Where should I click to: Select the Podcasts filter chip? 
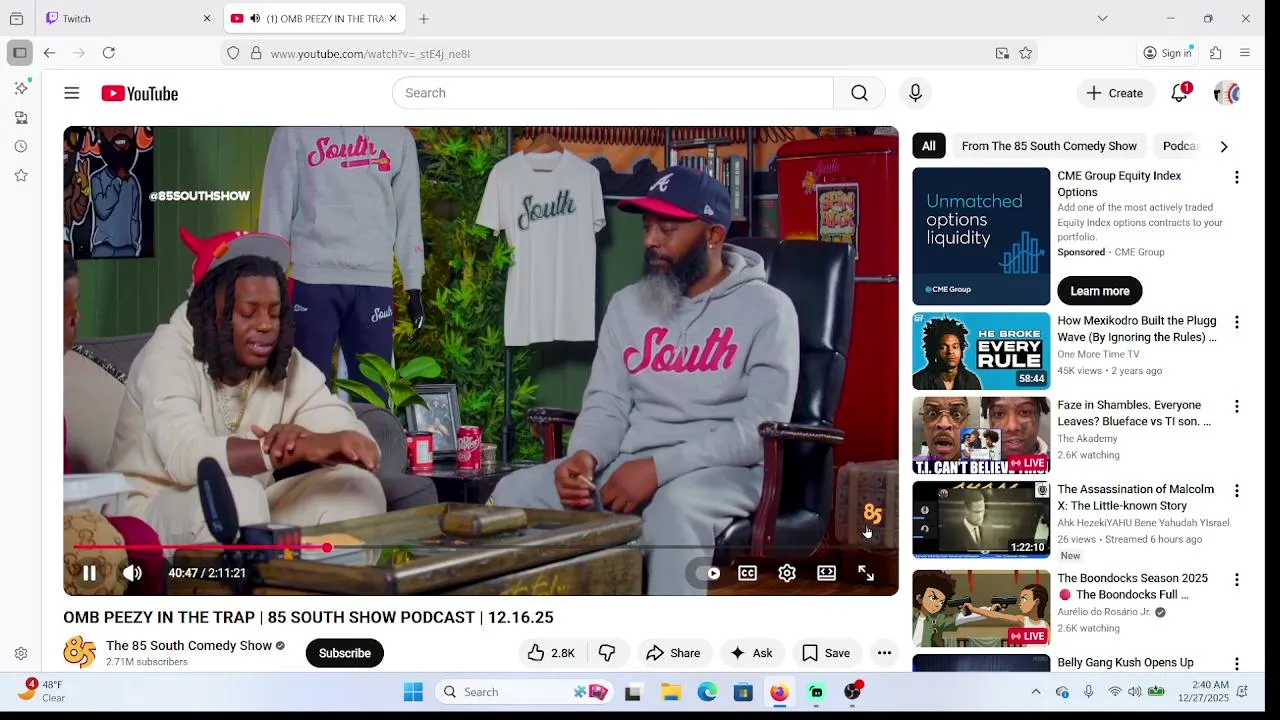pos(1180,146)
